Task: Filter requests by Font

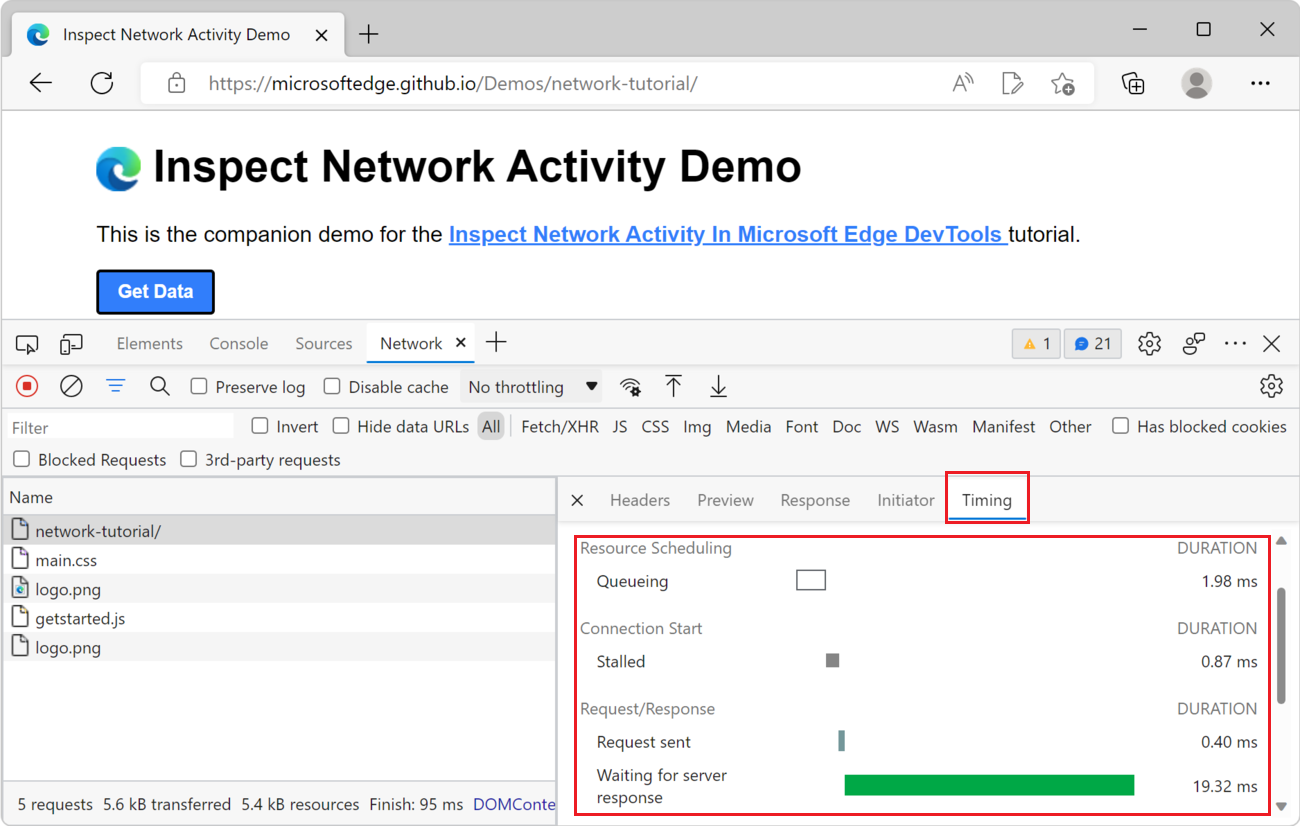Action: (802, 427)
